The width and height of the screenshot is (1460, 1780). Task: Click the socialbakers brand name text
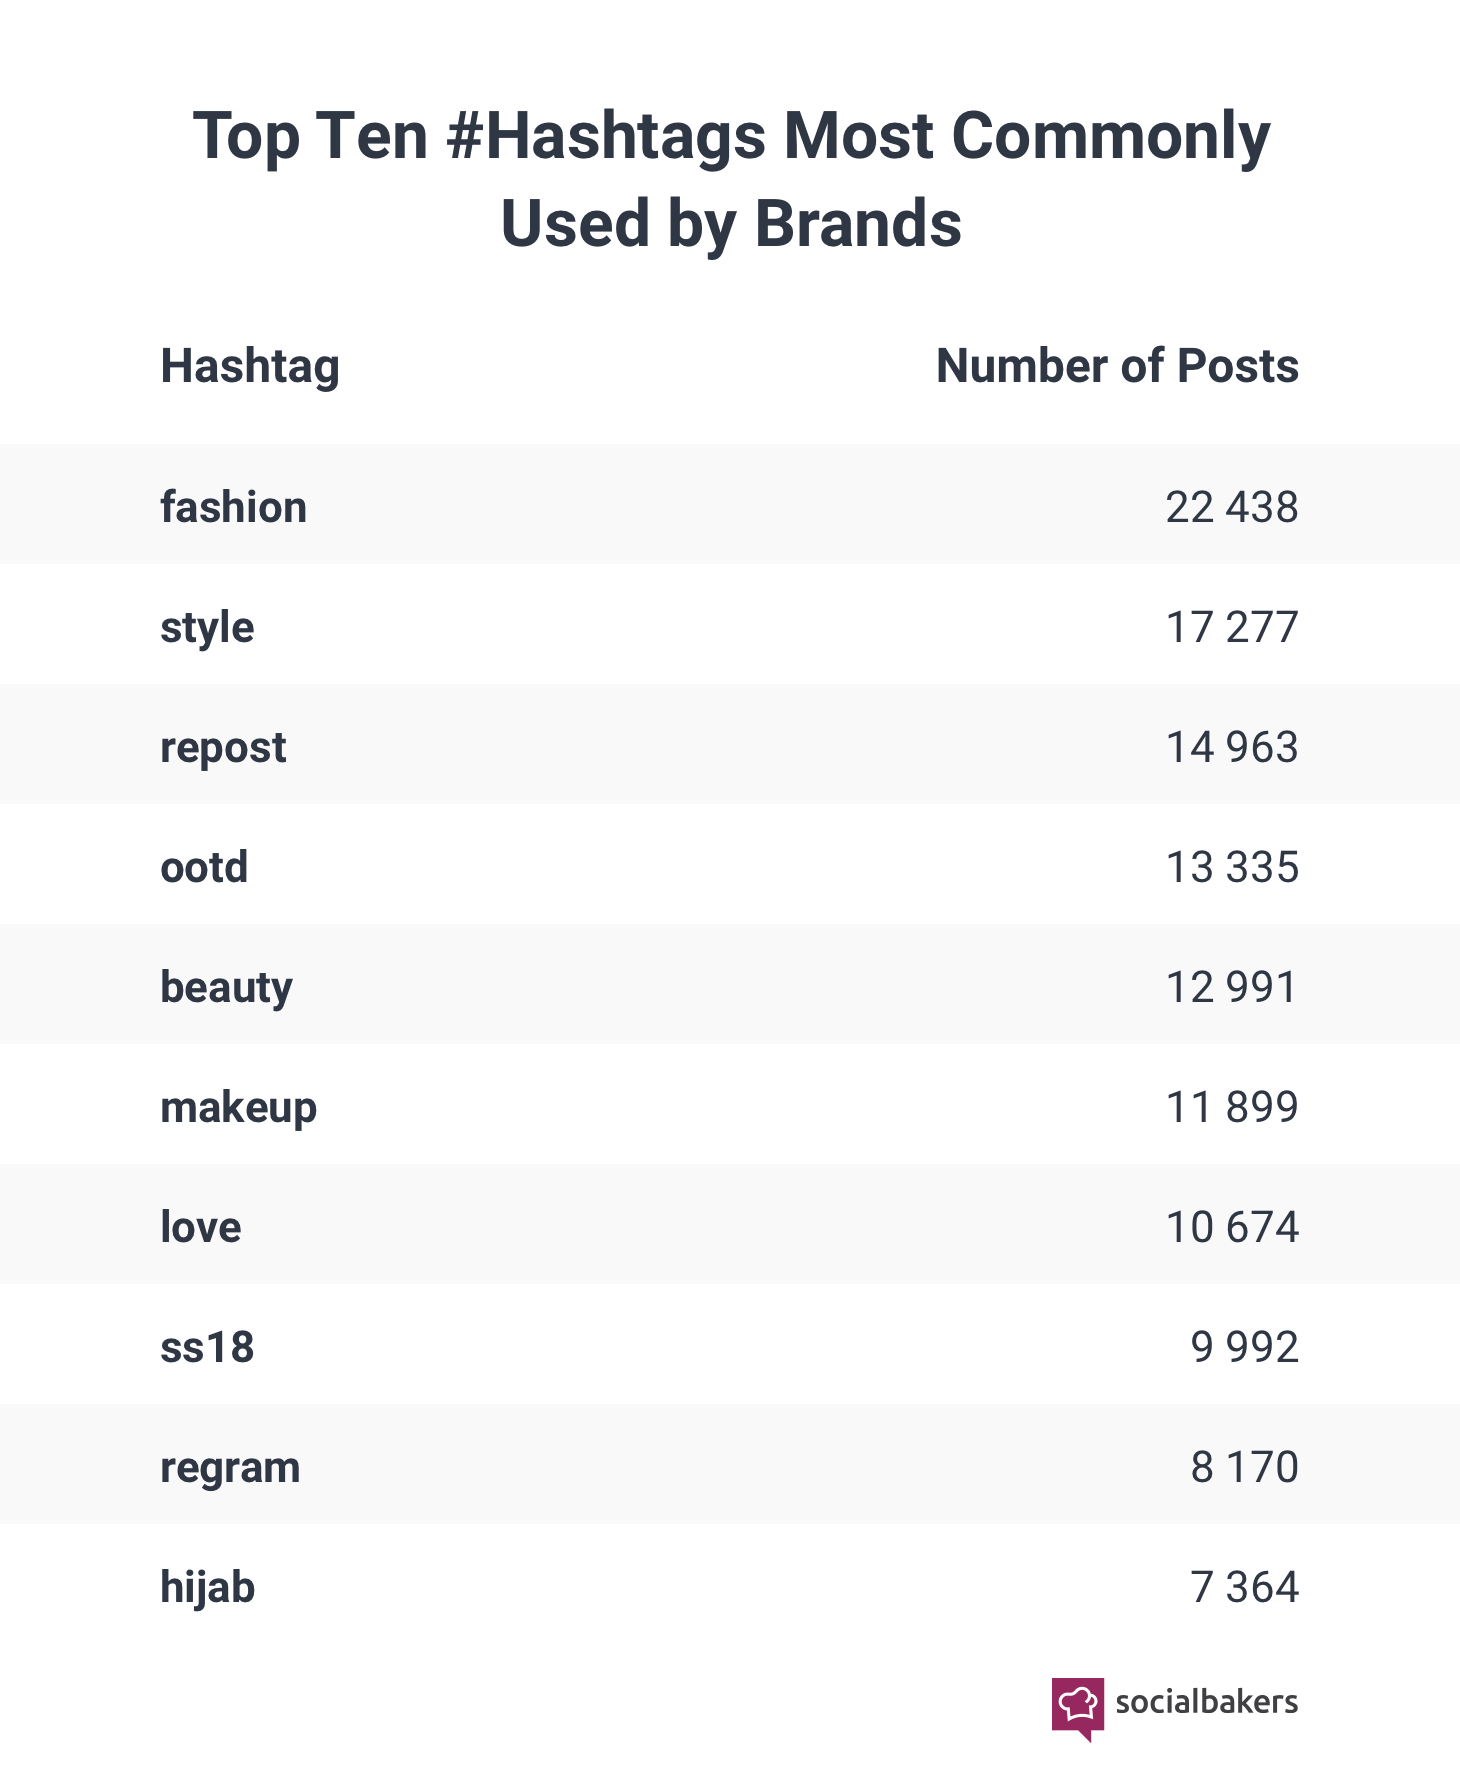(x=1206, y=1702)
